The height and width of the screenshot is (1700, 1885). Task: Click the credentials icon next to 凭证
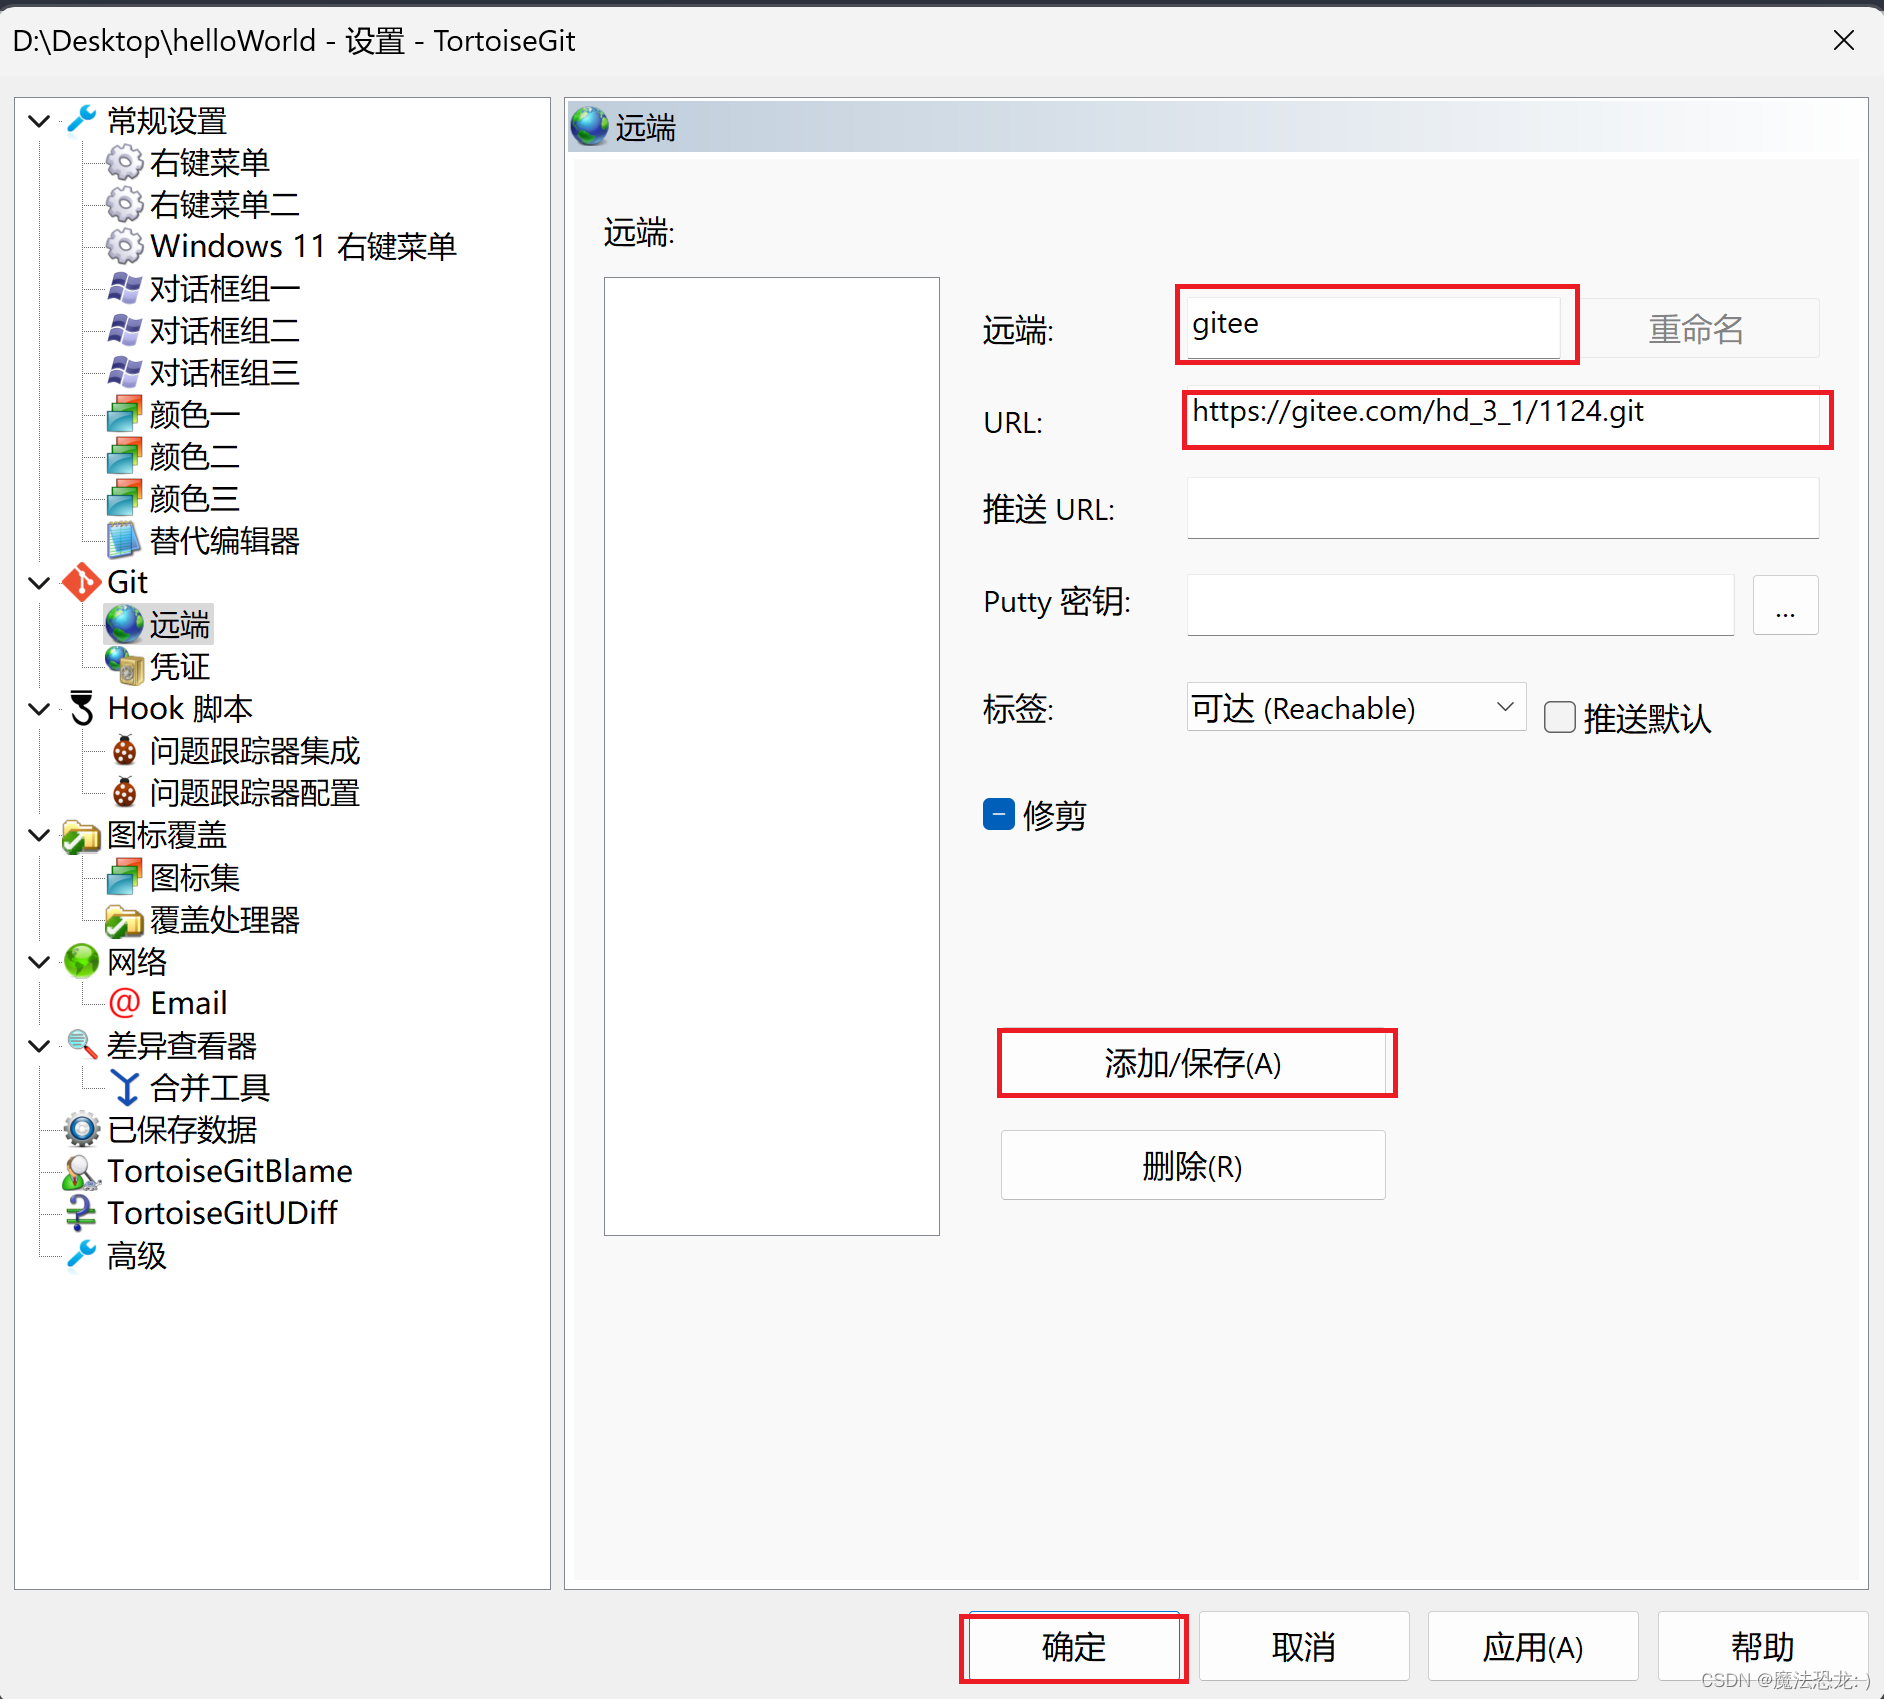tap(124, 666)
